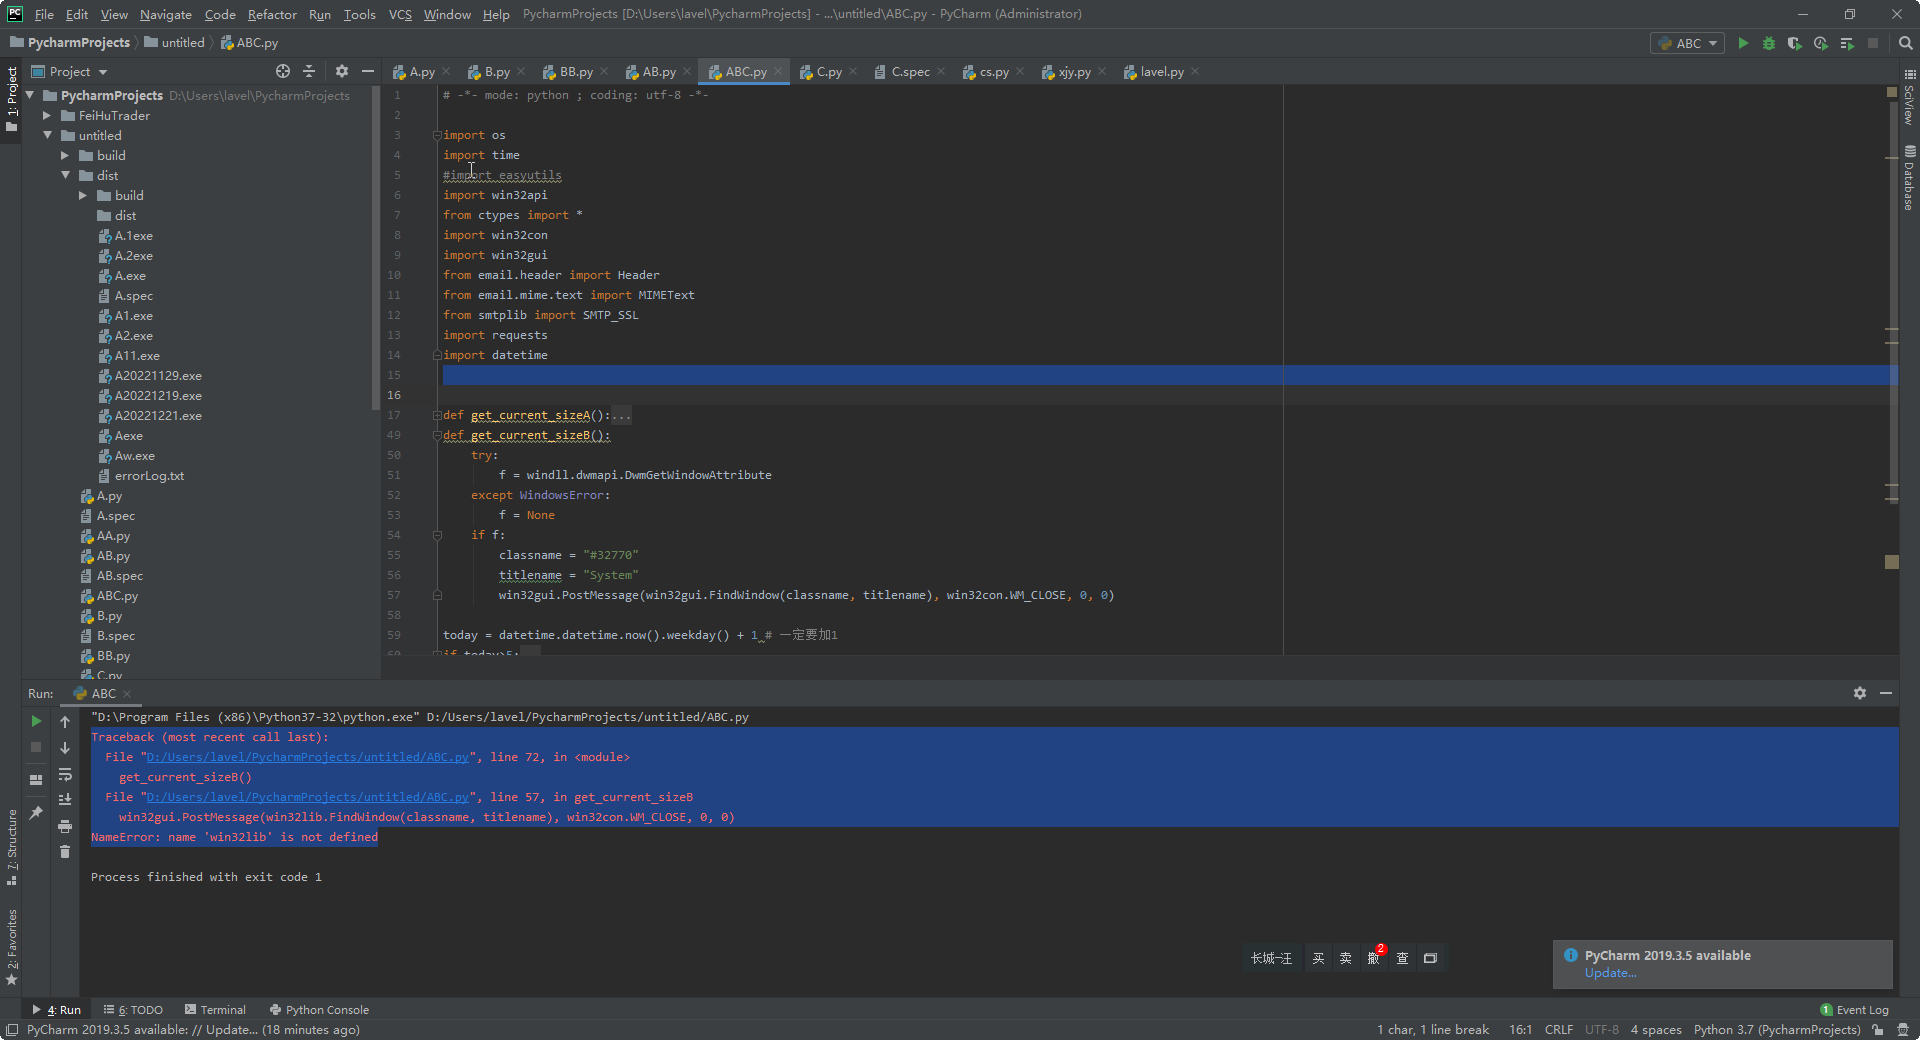Toggle read-only lock icon in status bar
The width and height of the screenshot is (1920, 1040).
point(1878,1030)
